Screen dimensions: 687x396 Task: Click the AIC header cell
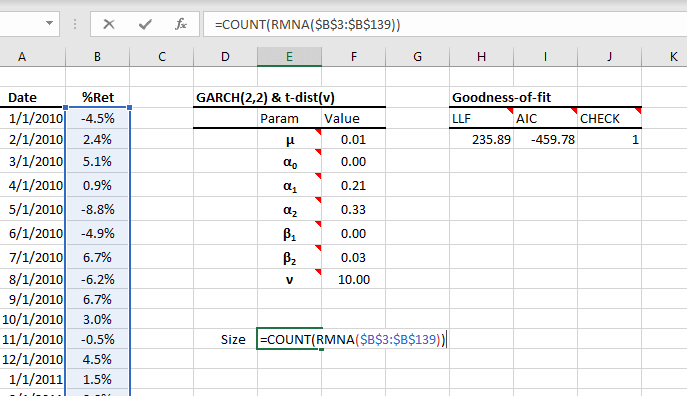pos(545,118)
